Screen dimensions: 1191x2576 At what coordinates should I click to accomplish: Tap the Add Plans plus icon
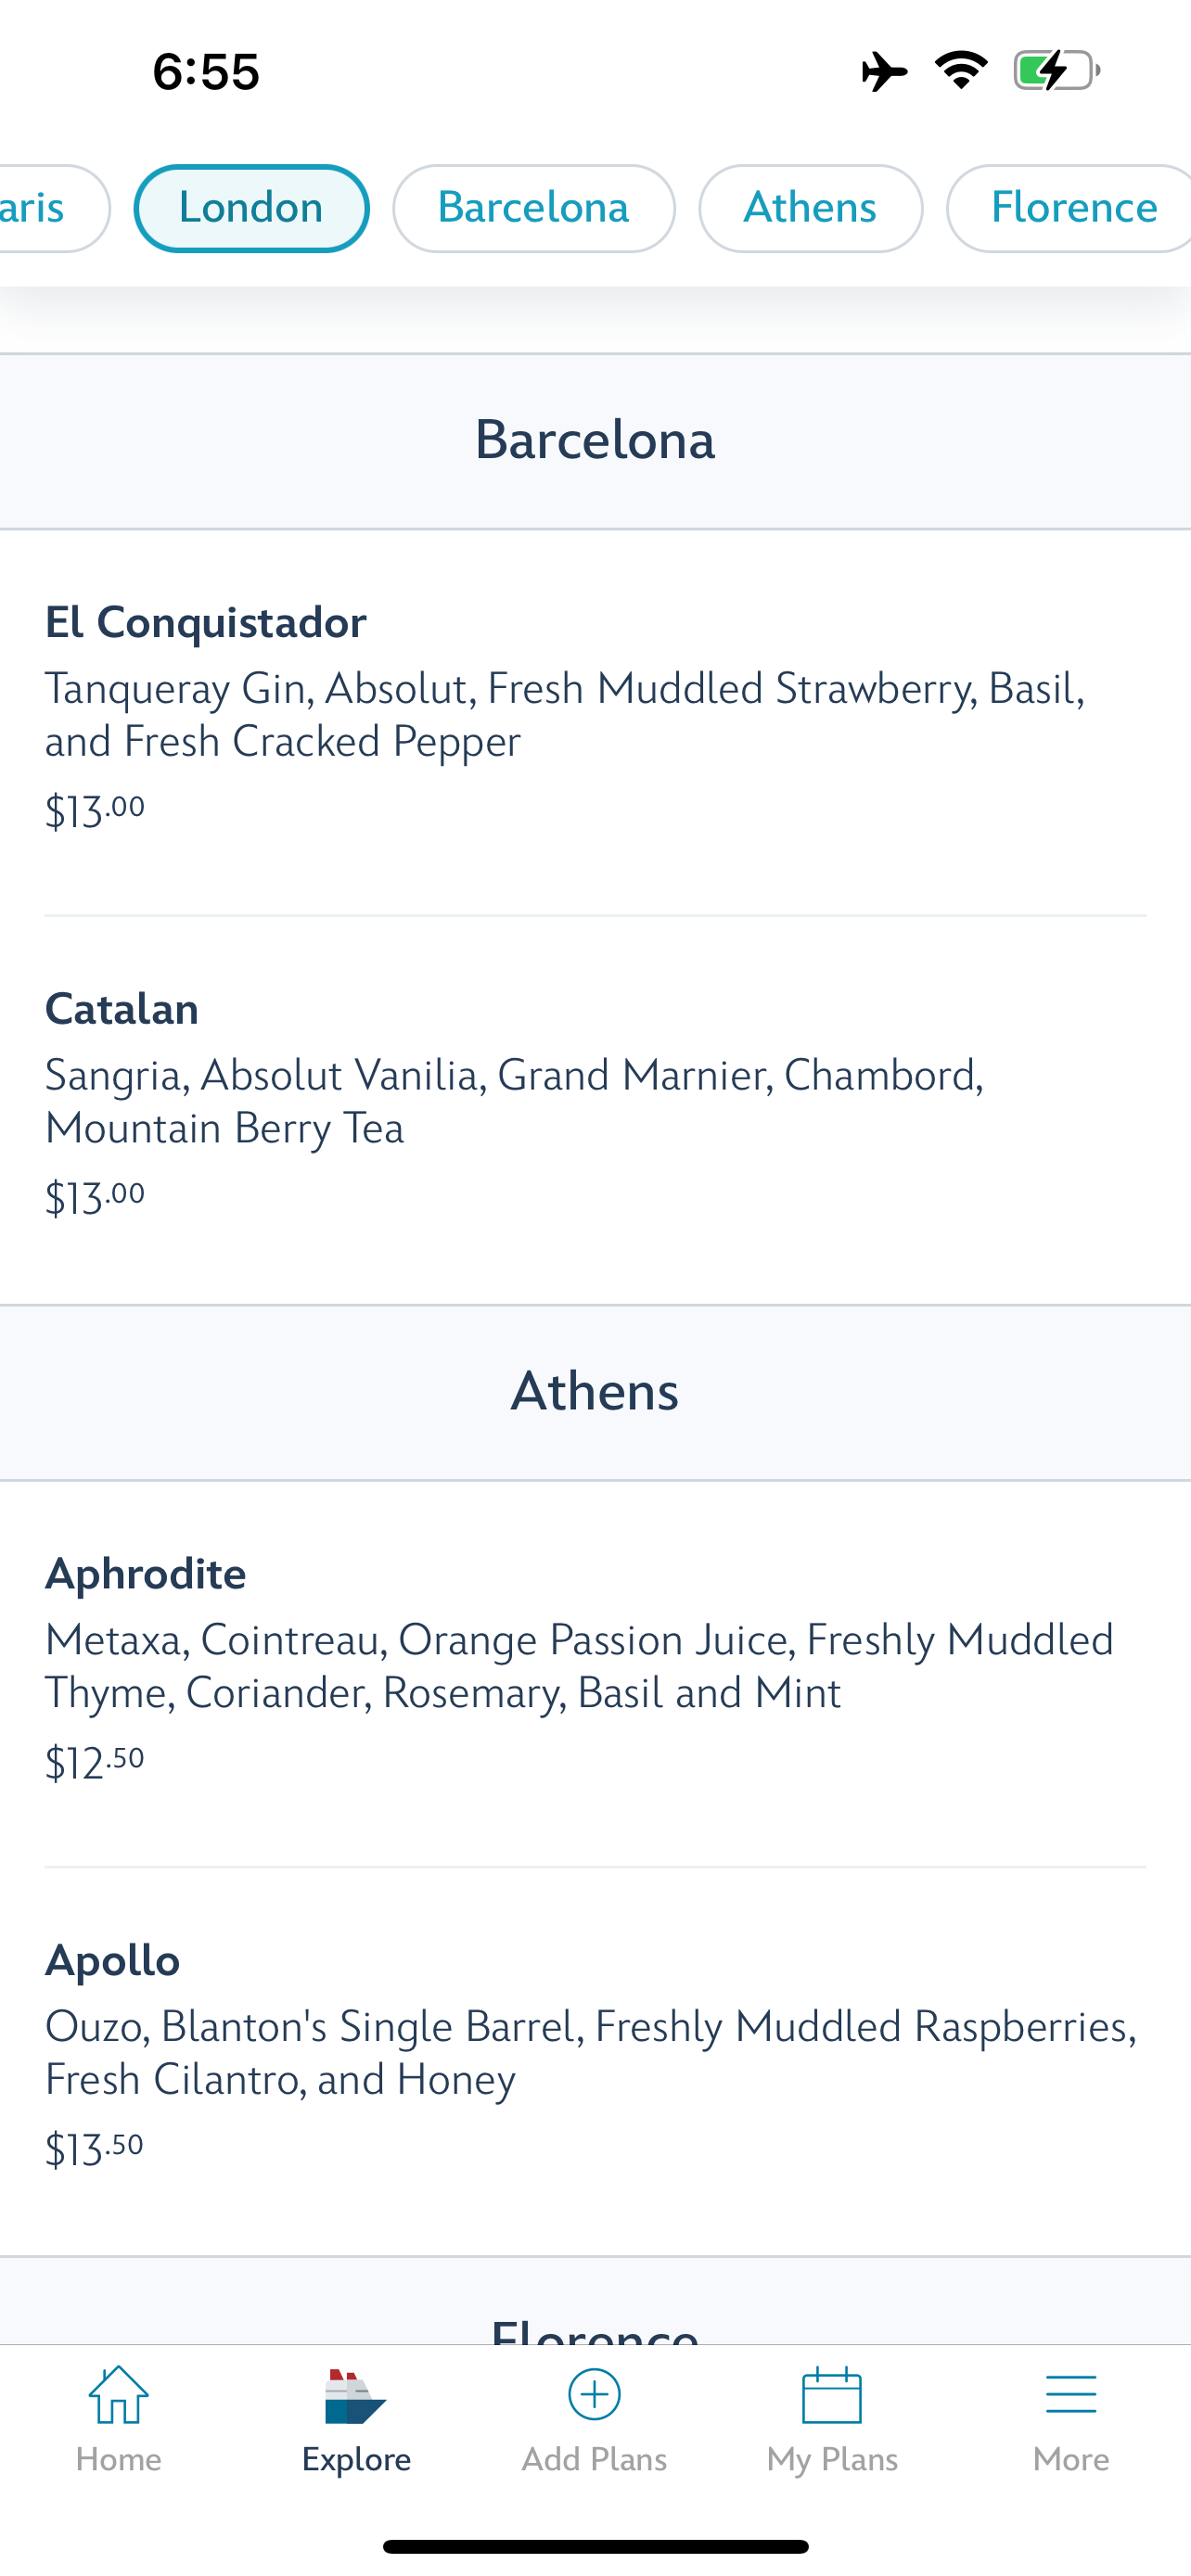[594, 2395]
